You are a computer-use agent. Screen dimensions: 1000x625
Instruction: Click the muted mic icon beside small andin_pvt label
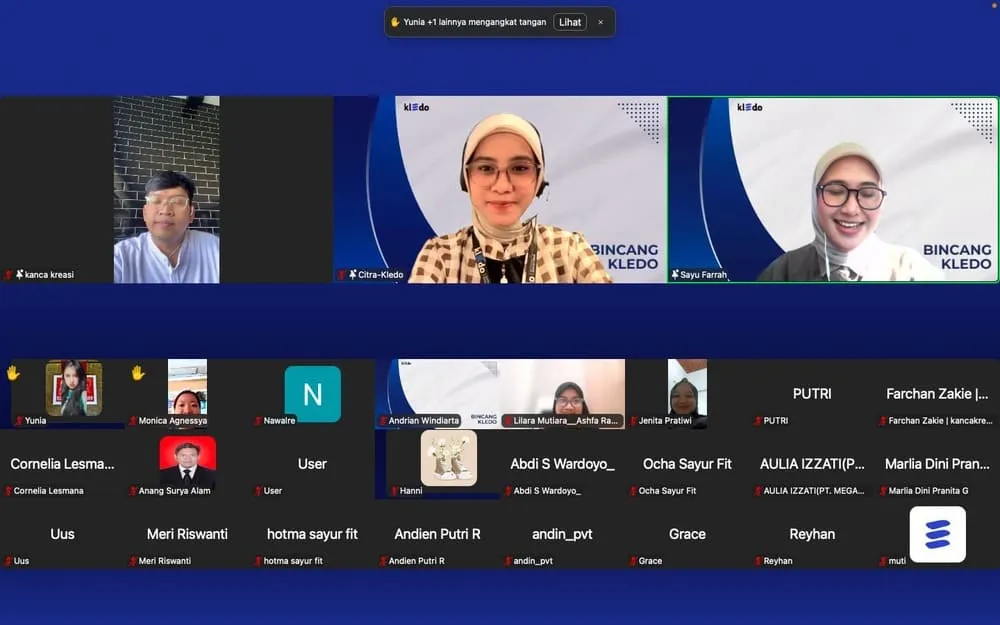point(508,561)
